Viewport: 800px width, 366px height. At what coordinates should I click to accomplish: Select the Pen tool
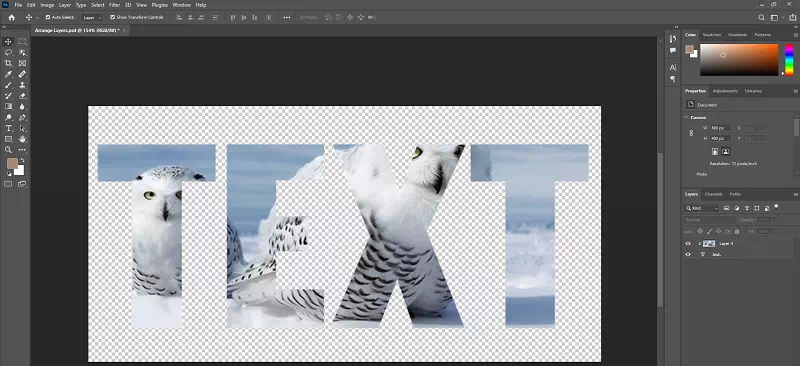click(x=22, y=118)
